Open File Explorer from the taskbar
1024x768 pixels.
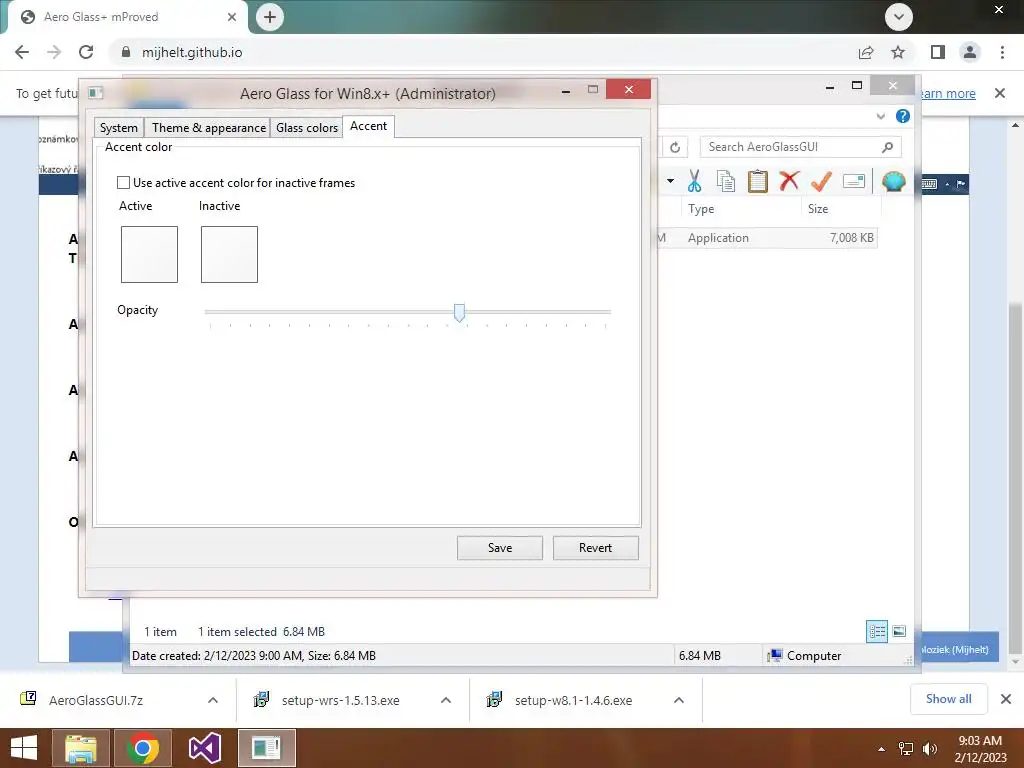[80, 748]
